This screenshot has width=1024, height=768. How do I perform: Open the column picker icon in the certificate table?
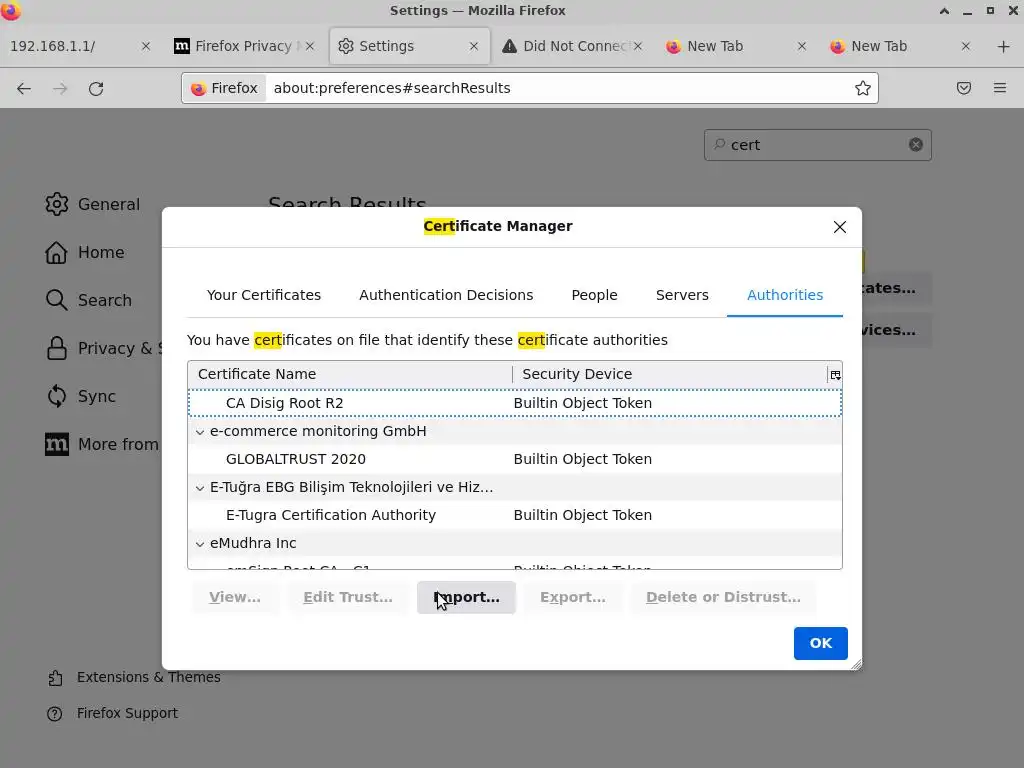click(835, 375)
